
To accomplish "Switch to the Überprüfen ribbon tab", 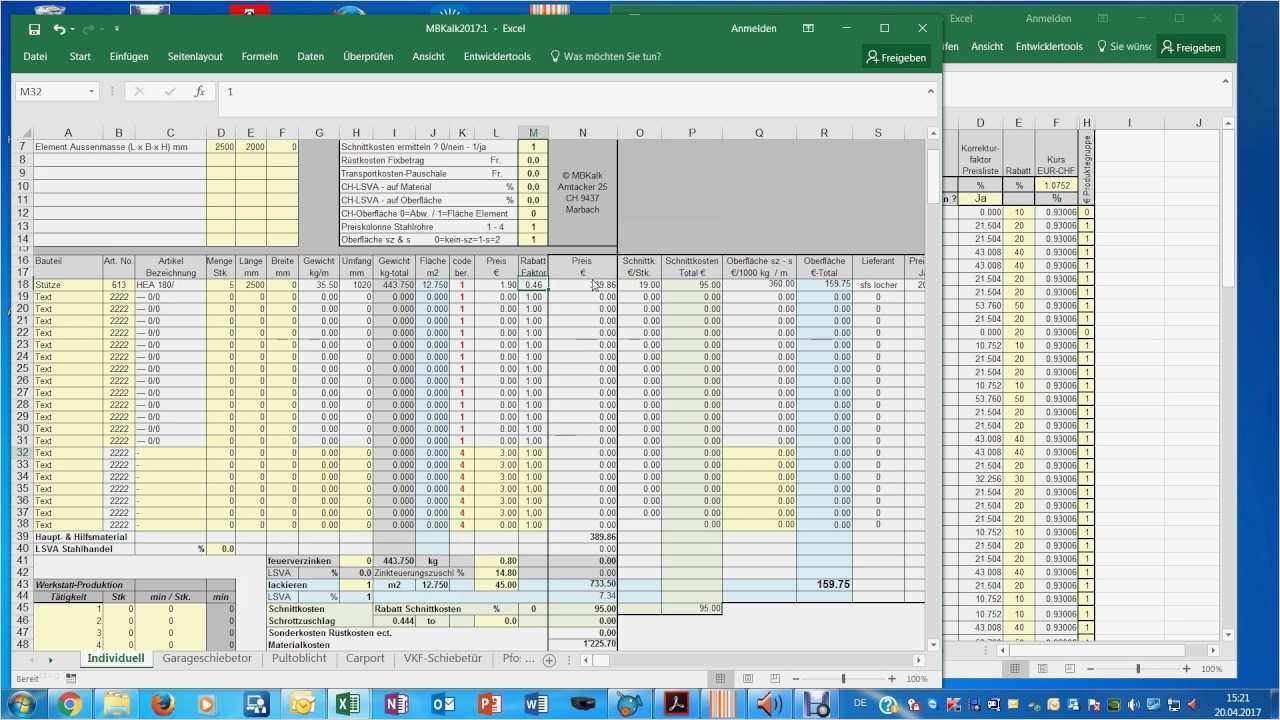I will click(x=368, y=57).
